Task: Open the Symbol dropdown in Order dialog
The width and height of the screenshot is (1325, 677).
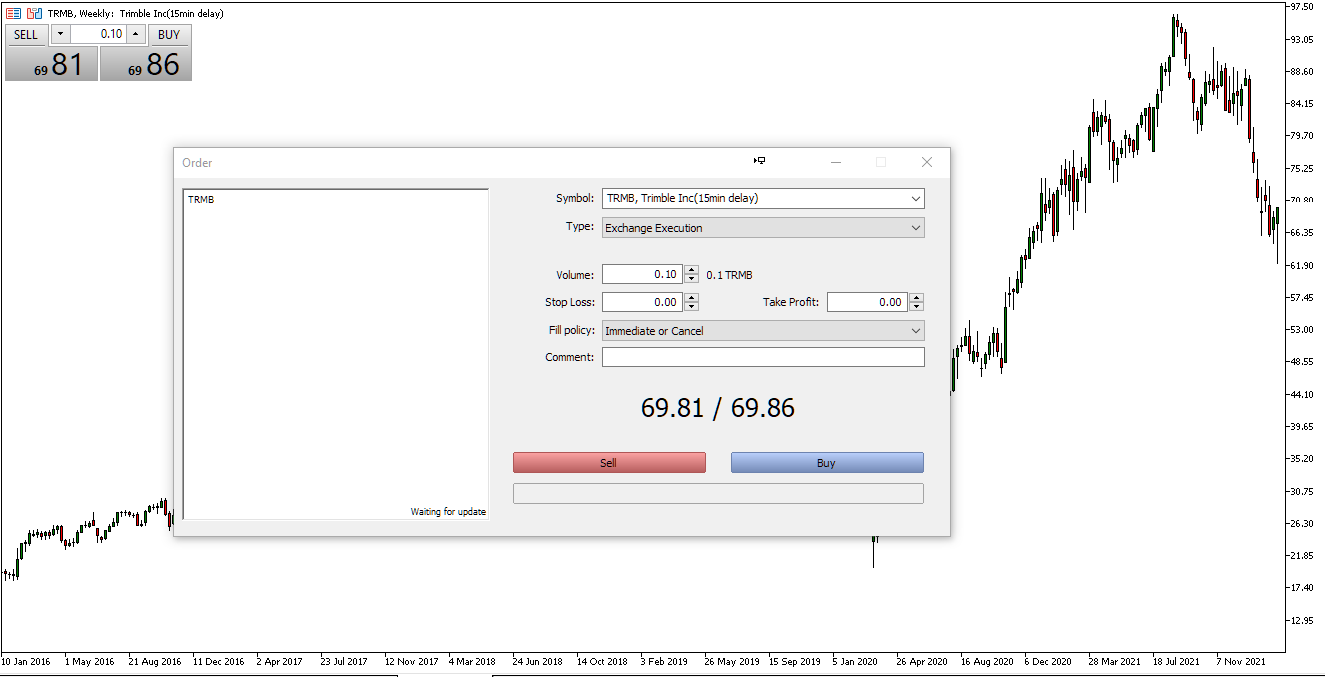Action: (x=763, y=198)
